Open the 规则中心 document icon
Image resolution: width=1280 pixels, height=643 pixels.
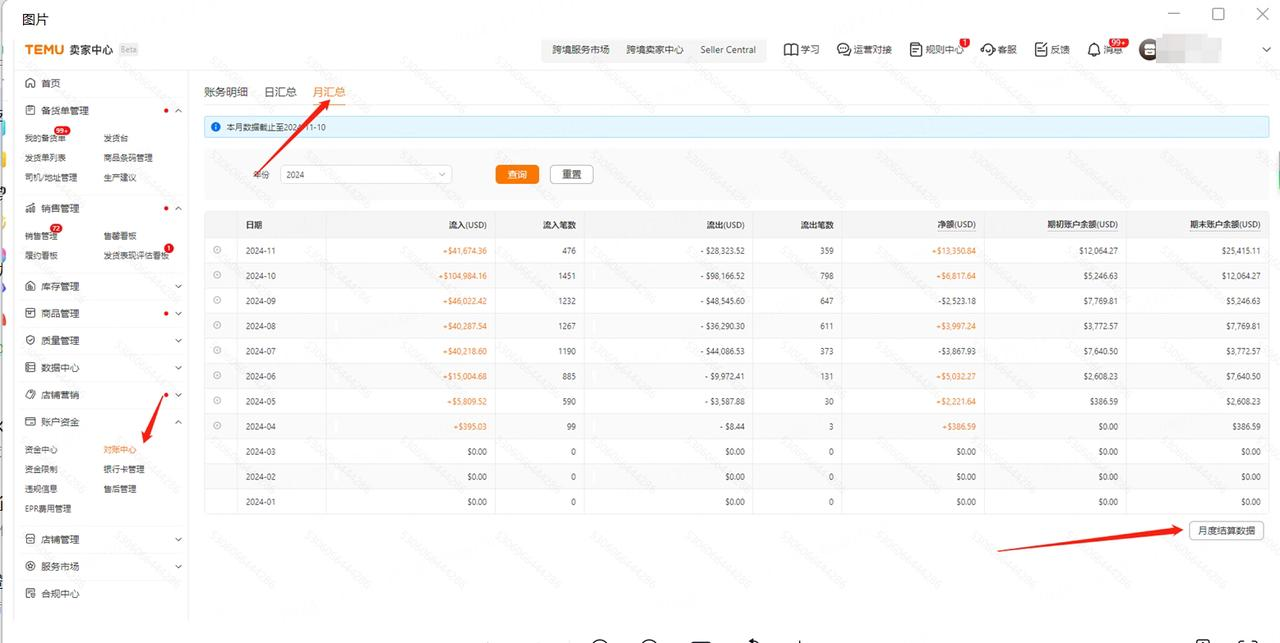click(x=916, y=50)
